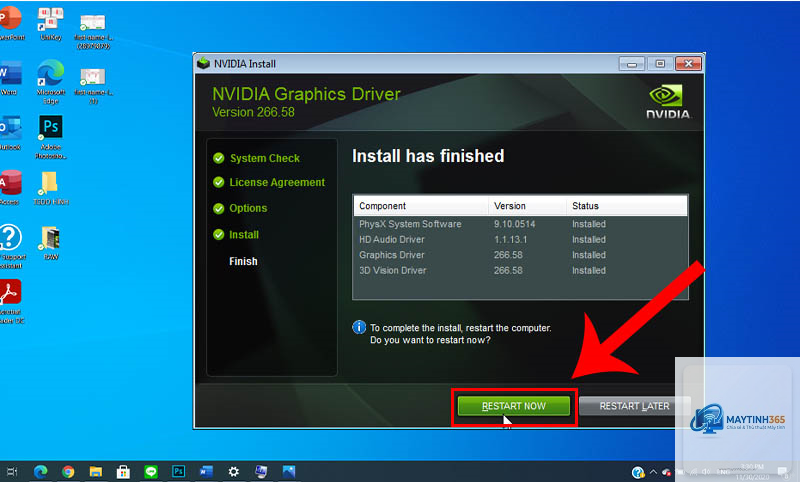Click the Status column header
Viewport: 800px width, 482px height.
pos(627,206)
